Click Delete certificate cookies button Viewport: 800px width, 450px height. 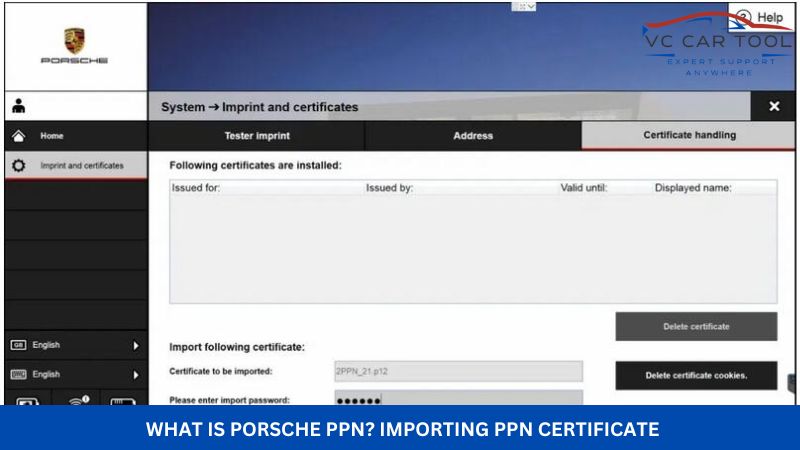click(696, 376)
